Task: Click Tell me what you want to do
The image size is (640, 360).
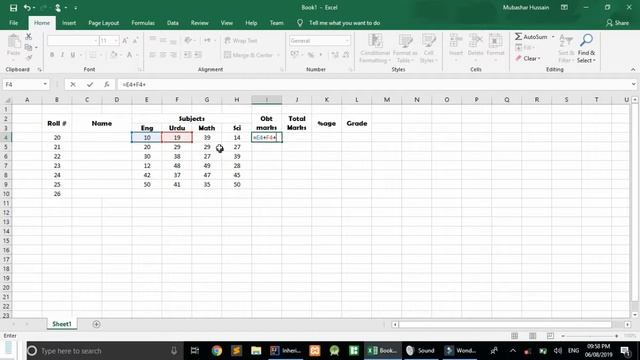Action: pos(344,23)
